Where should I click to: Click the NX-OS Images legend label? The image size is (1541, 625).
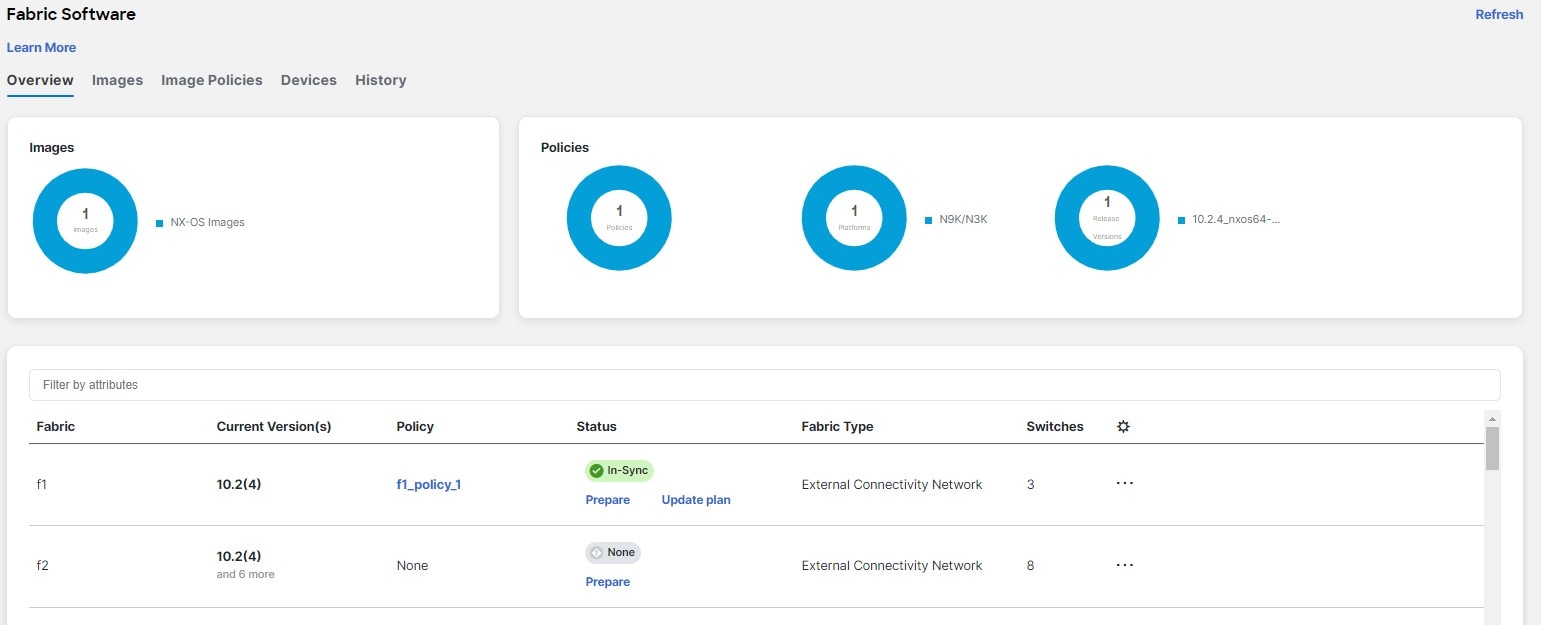pos(208,223)
